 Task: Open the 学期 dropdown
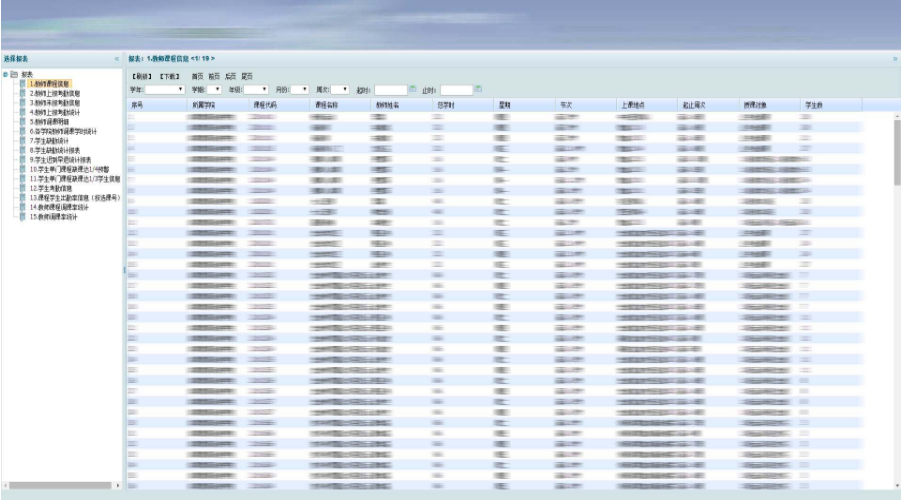pos(214,89)
